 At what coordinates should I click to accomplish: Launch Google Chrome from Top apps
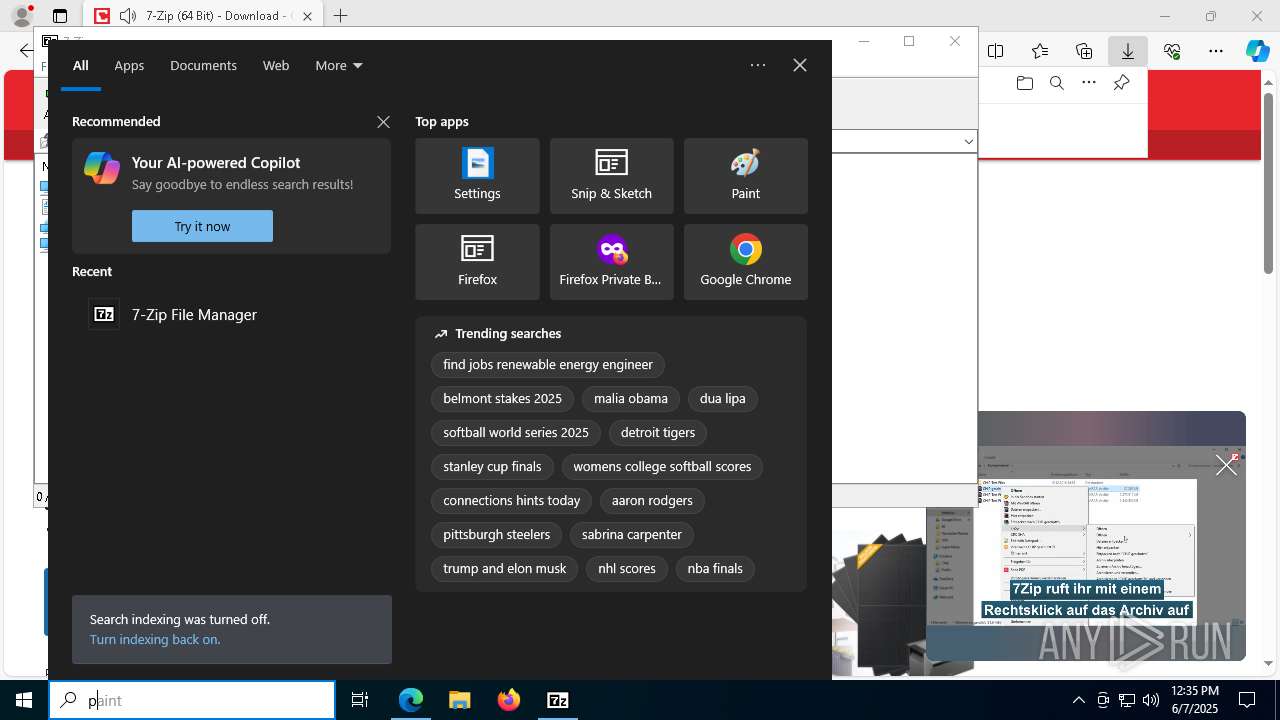coord(745,262)
